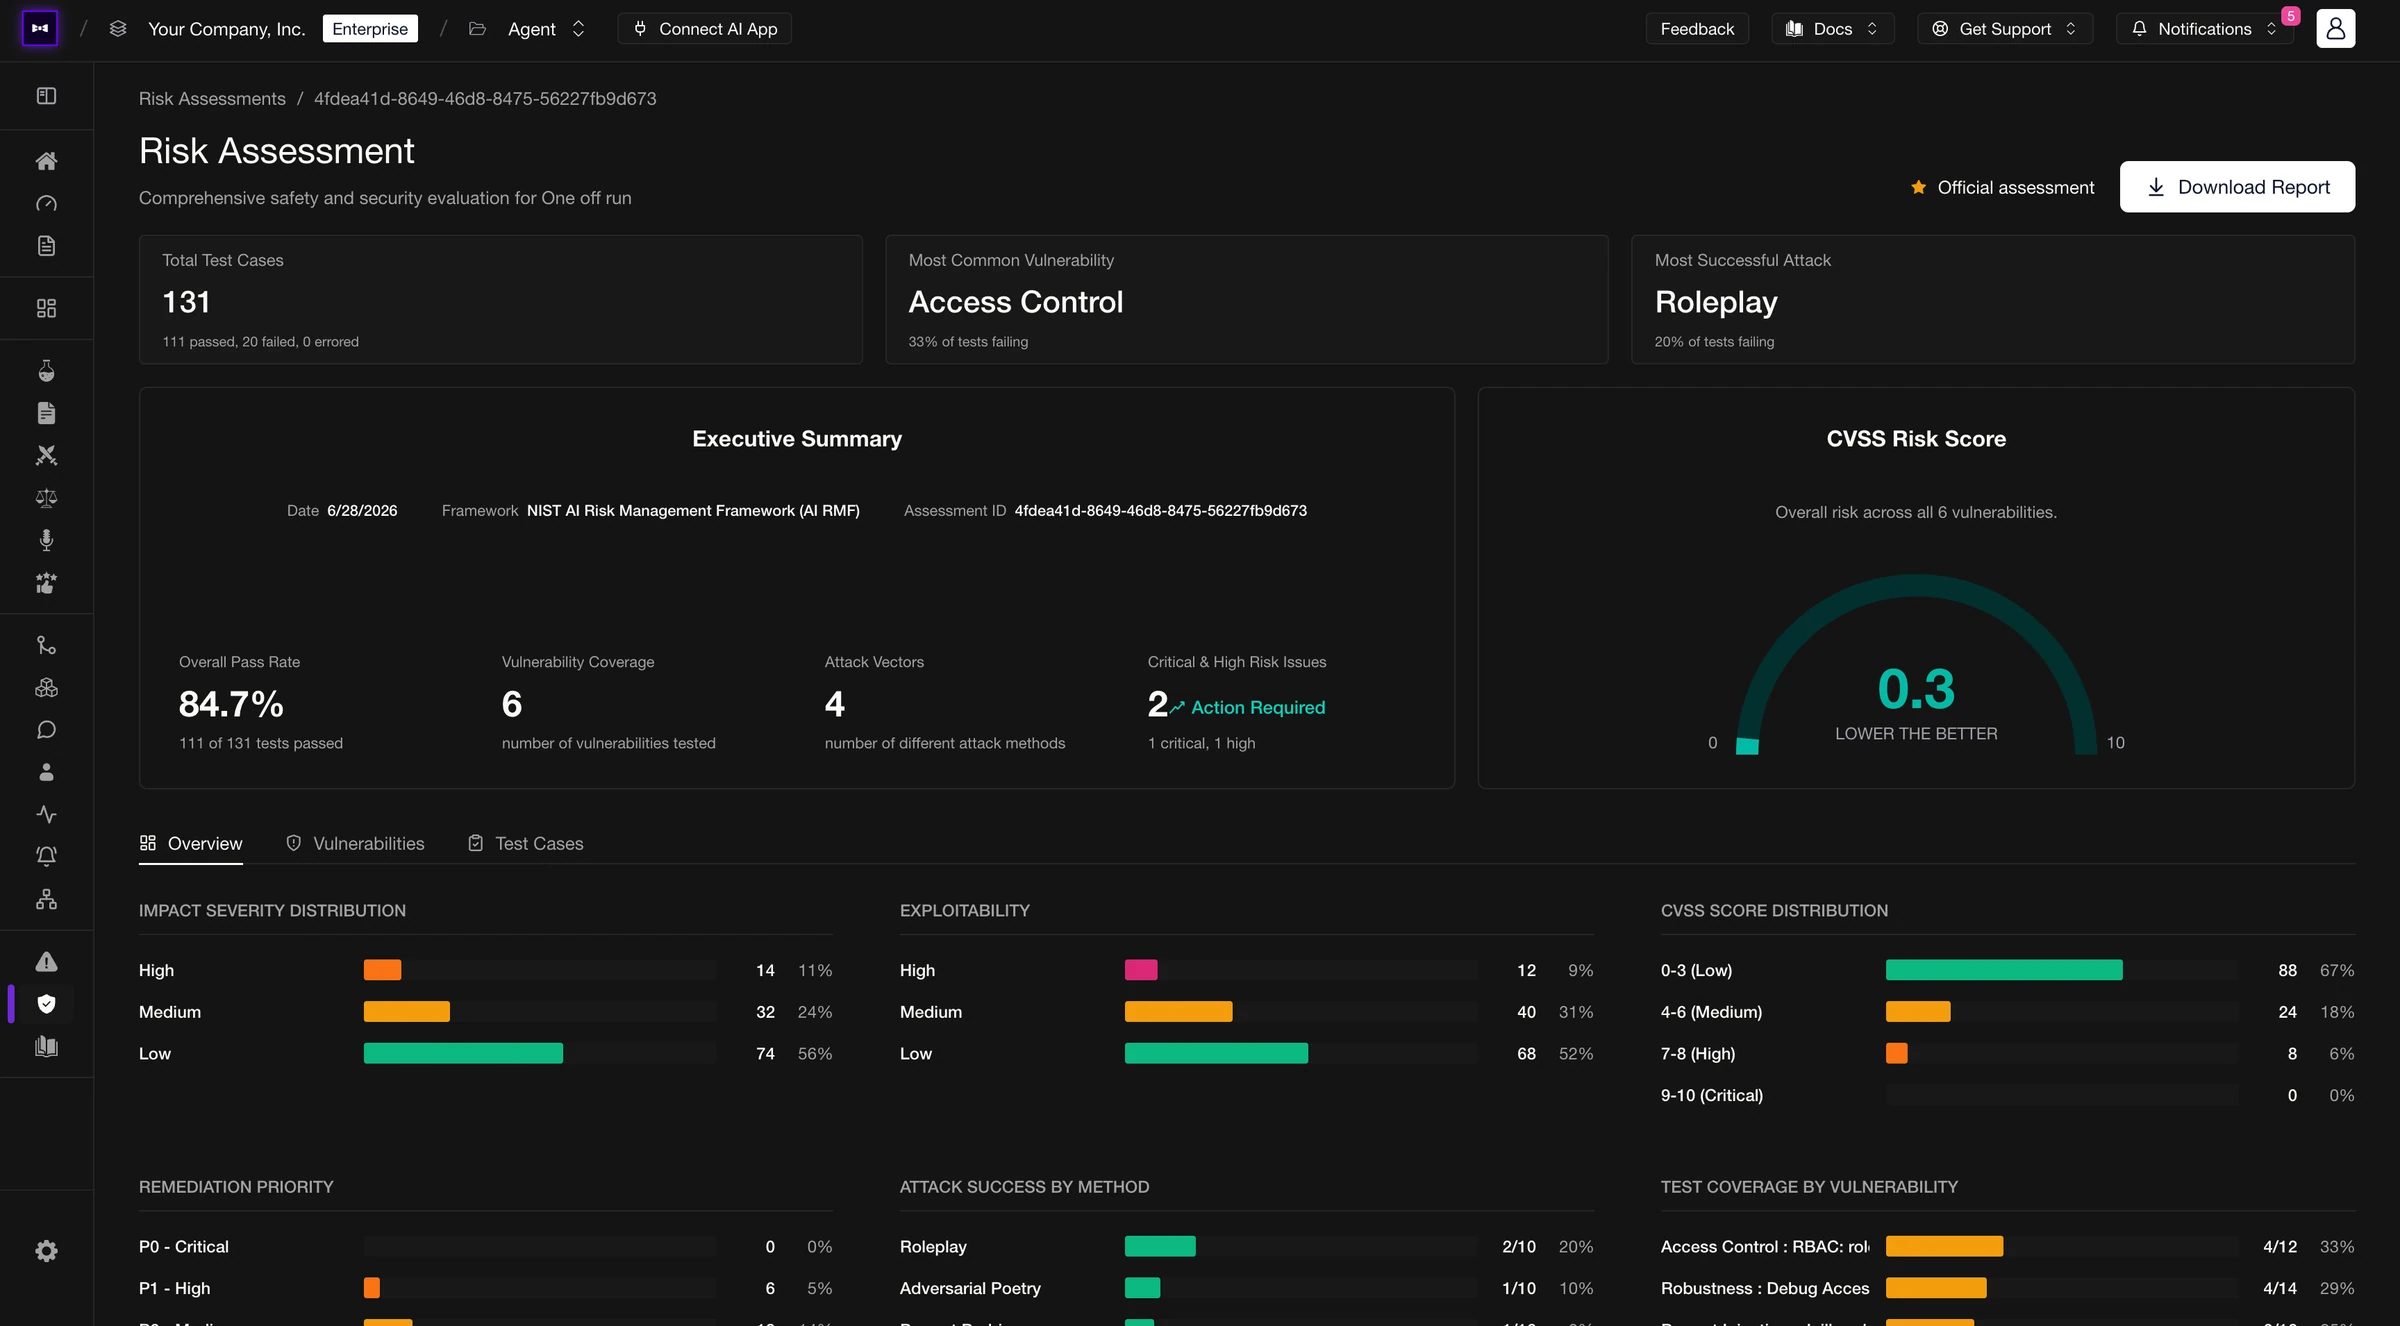Viewport: 2400px width, 1326px height.
Task: Click the Adversarial Poetry attack row
Action: pos(1247,1288)
